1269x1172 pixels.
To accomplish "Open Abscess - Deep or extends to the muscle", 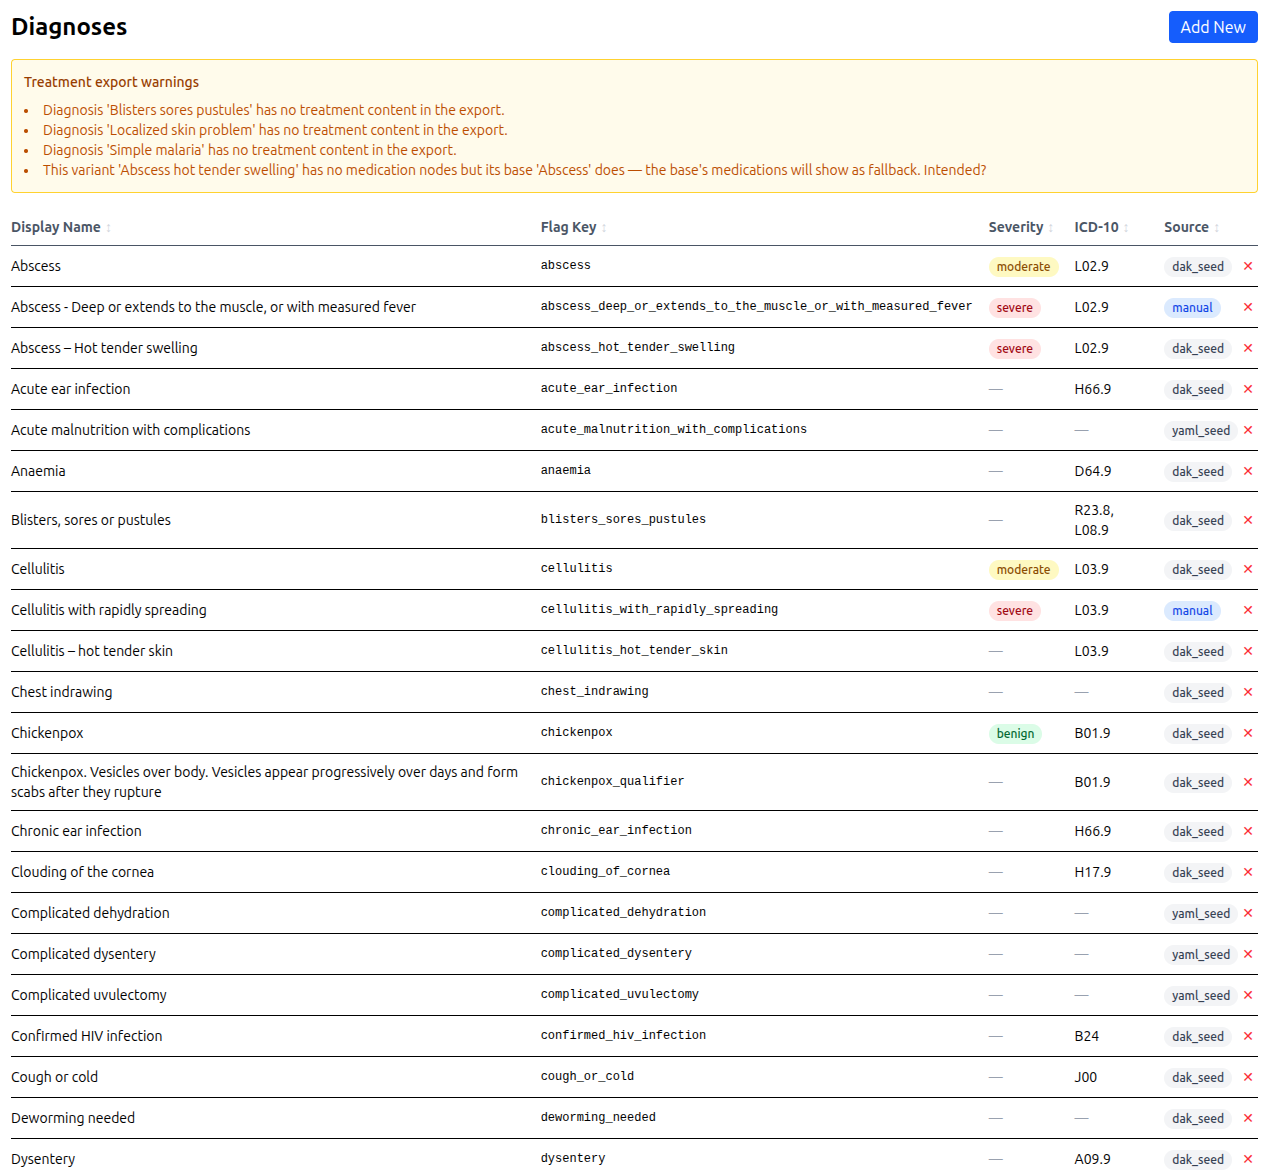I will [213, 307].
